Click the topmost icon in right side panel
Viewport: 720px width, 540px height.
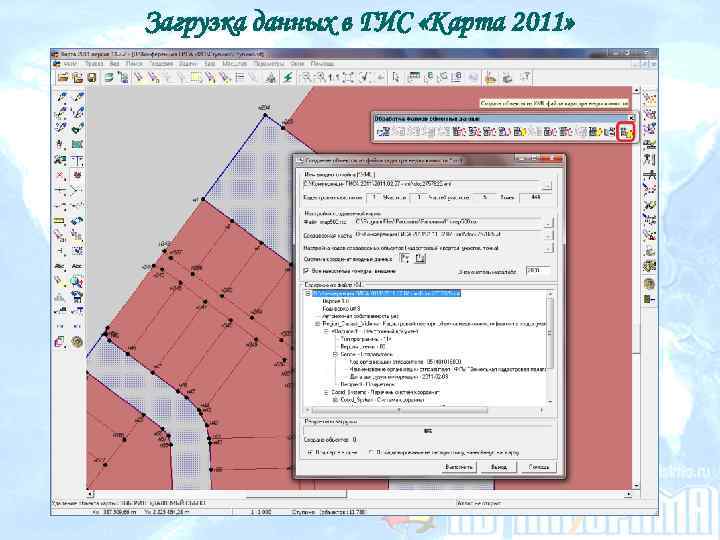(x=649, y=97)
